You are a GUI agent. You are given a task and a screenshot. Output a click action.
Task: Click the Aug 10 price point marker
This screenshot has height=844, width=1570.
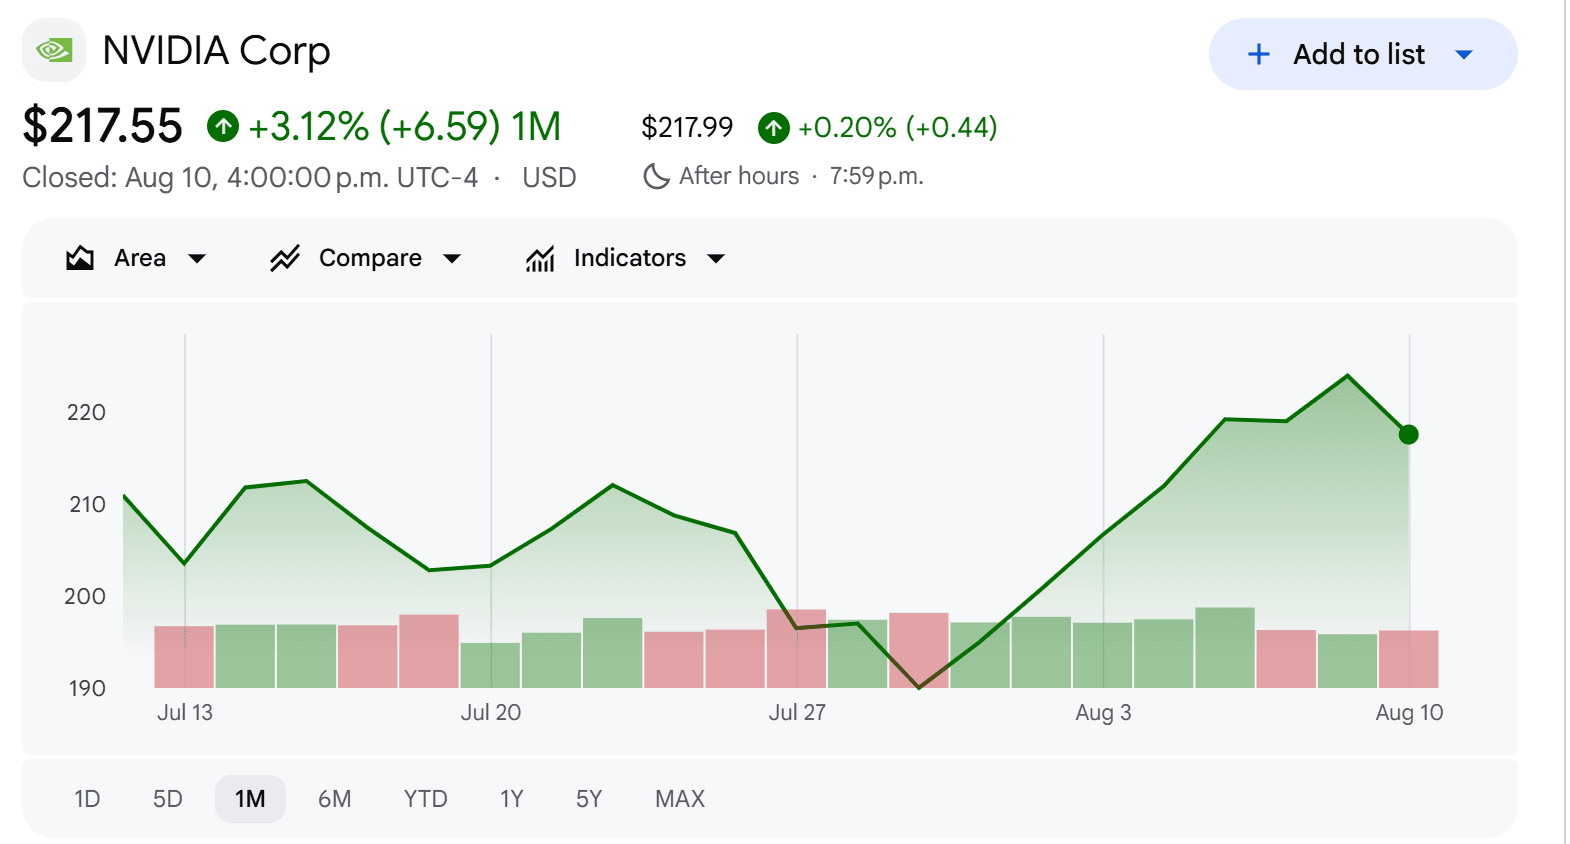click(1409, 434)
